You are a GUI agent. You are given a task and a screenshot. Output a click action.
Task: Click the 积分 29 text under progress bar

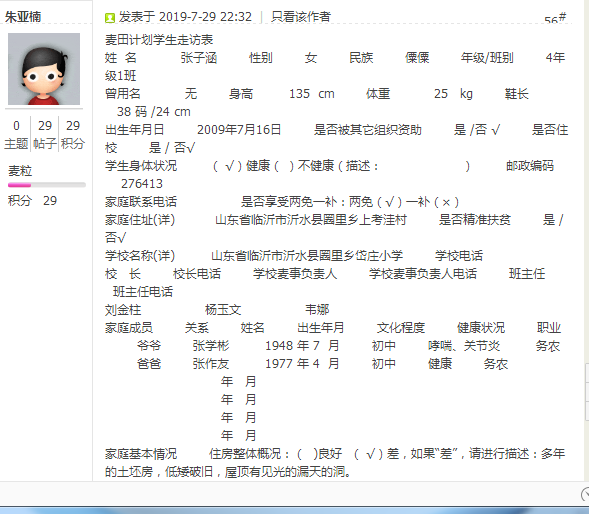[32, 201]
